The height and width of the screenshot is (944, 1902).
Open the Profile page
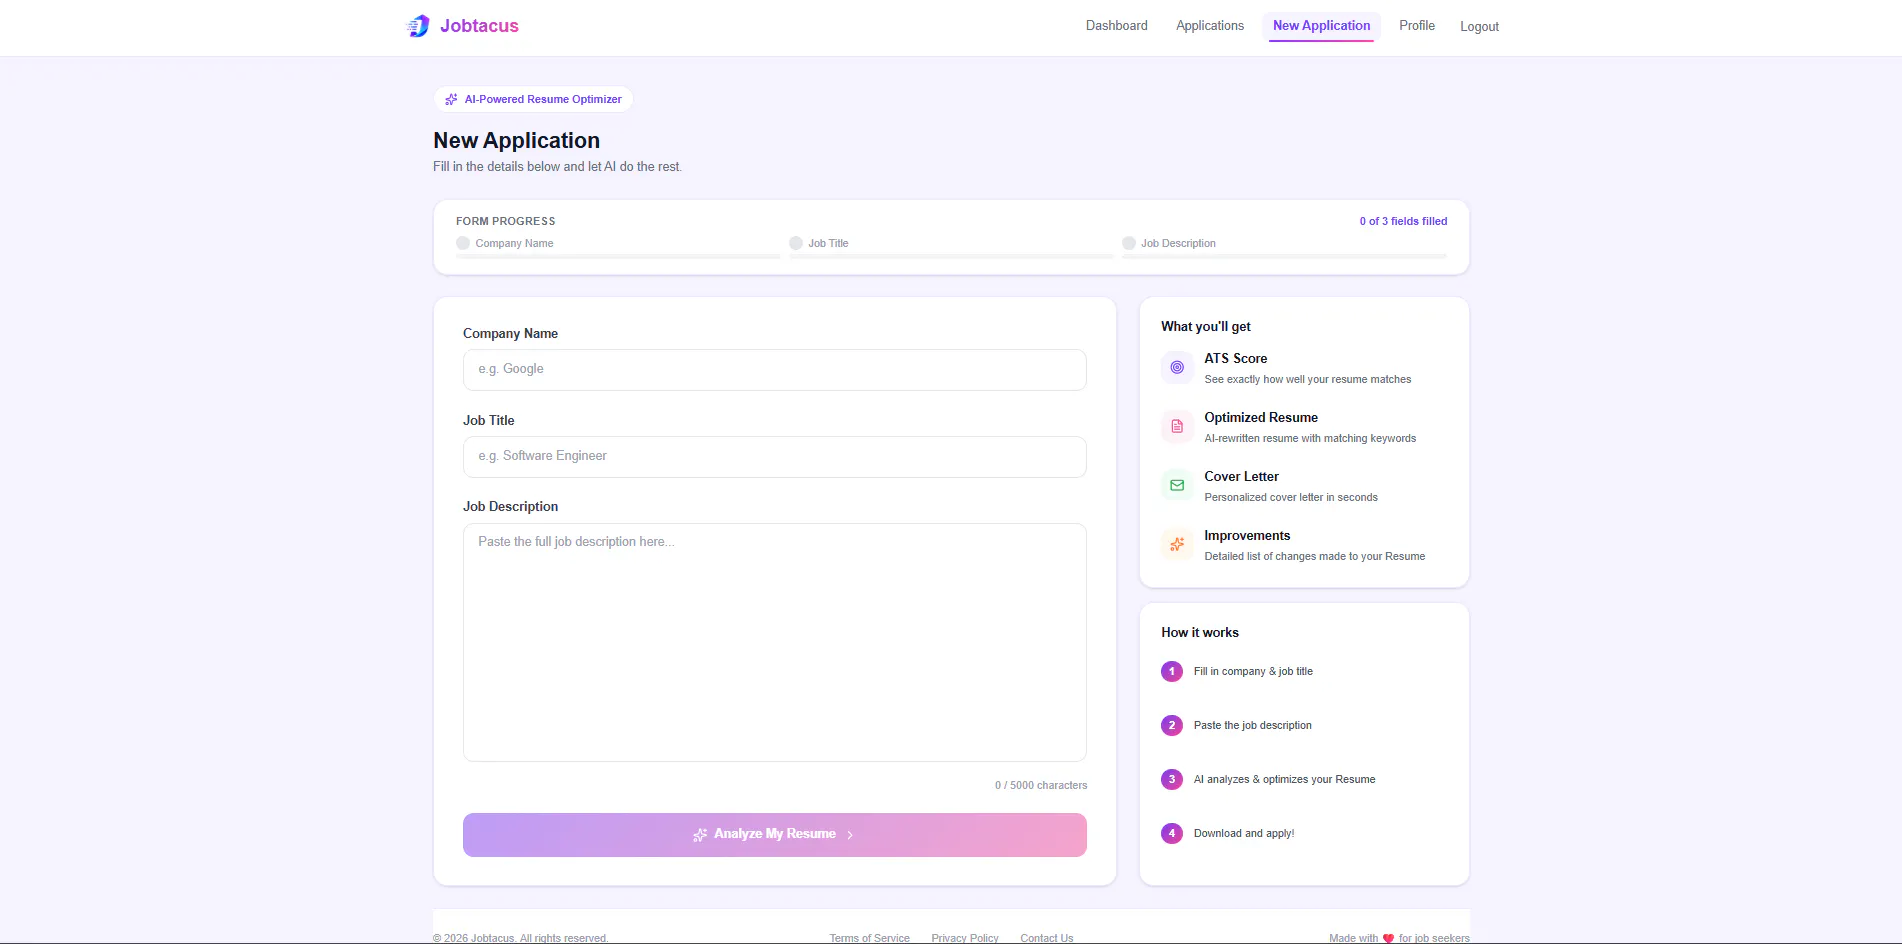1417,26
